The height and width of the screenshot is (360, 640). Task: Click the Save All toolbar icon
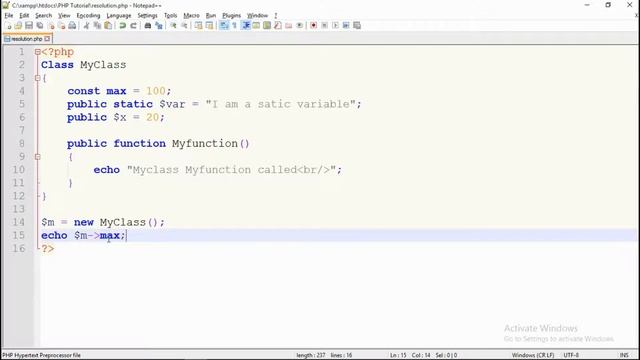[x=40, y=25]
